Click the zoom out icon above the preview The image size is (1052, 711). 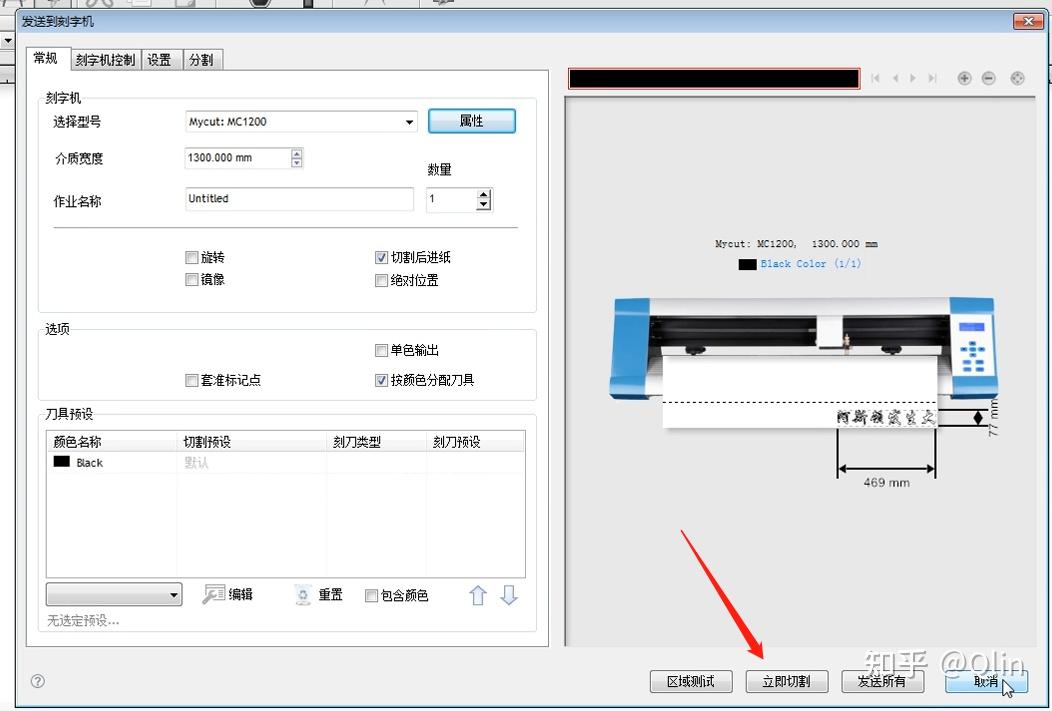[988, 78]
